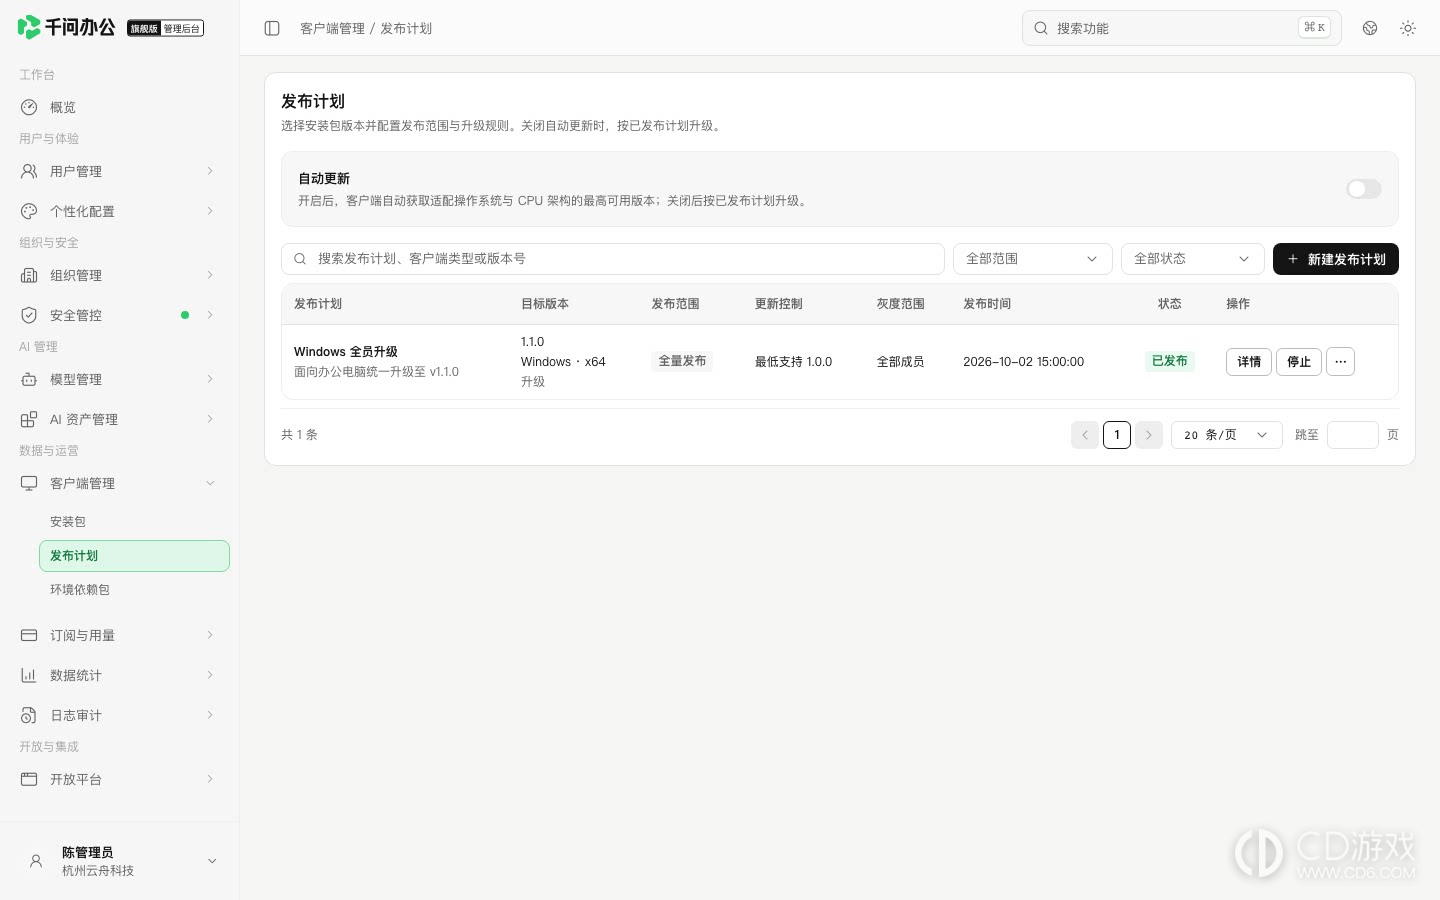Select the 发布计划 submenu item
This screenshot has width=1440, height=900.
point(134,556)
